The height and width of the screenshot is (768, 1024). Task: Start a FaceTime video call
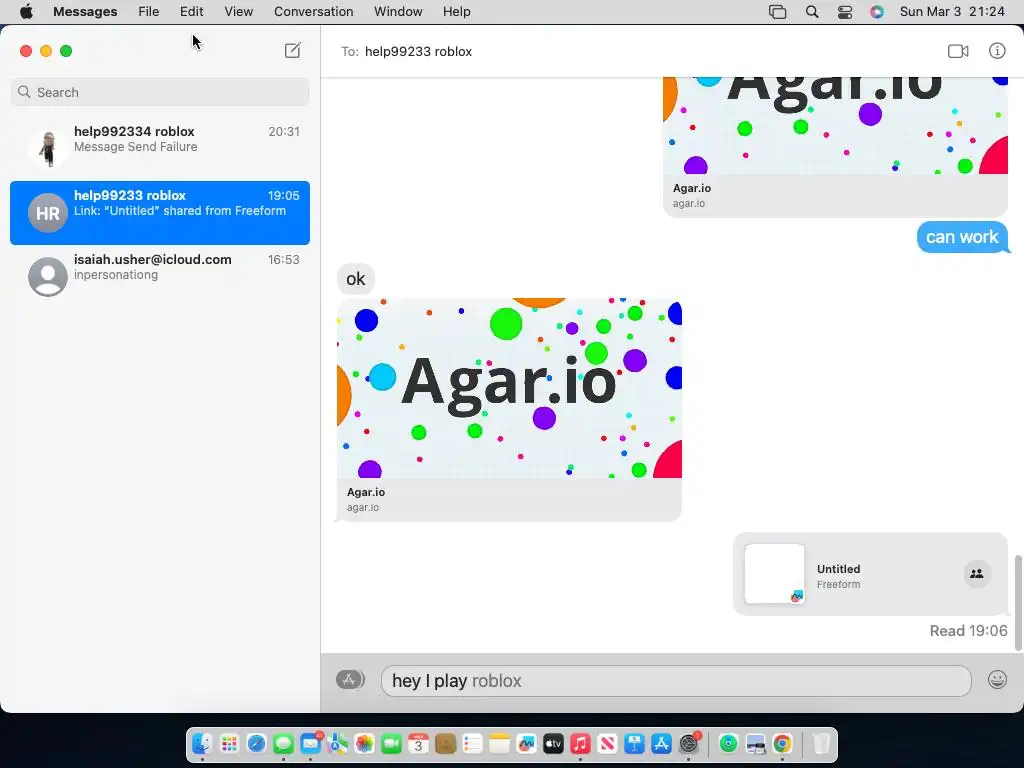click(958, 51)
